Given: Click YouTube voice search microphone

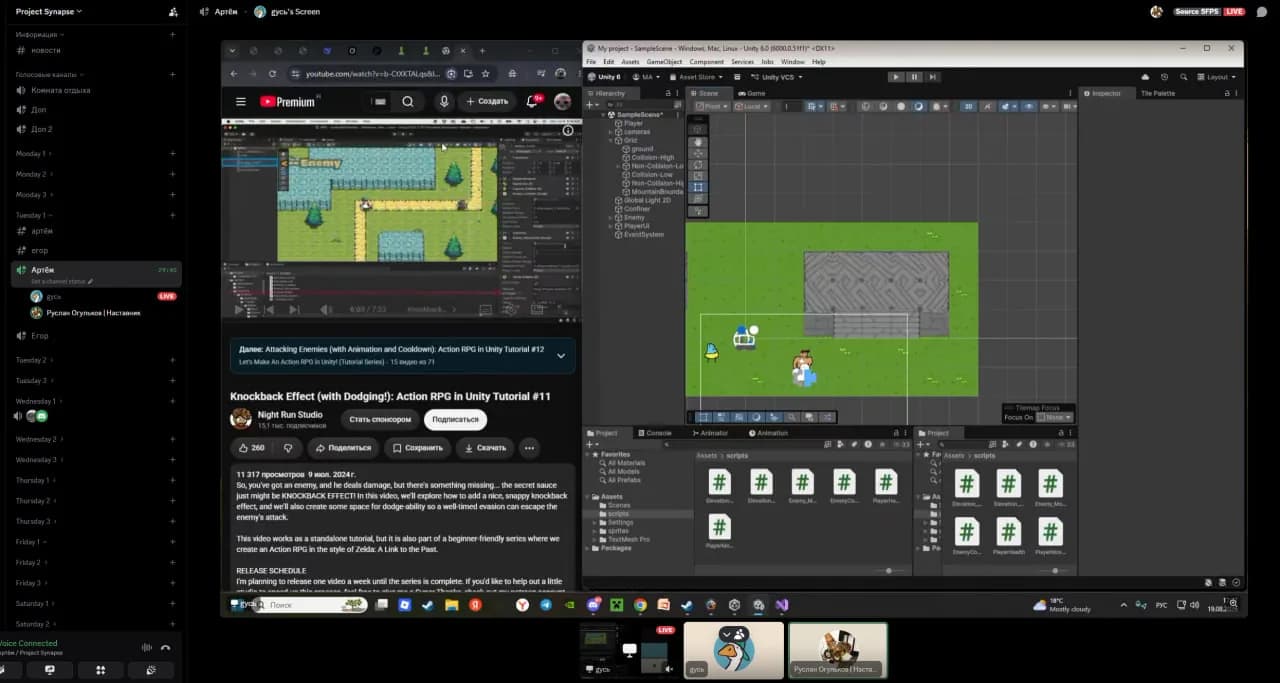Looking at the screenshot, I should coord(444,101).
